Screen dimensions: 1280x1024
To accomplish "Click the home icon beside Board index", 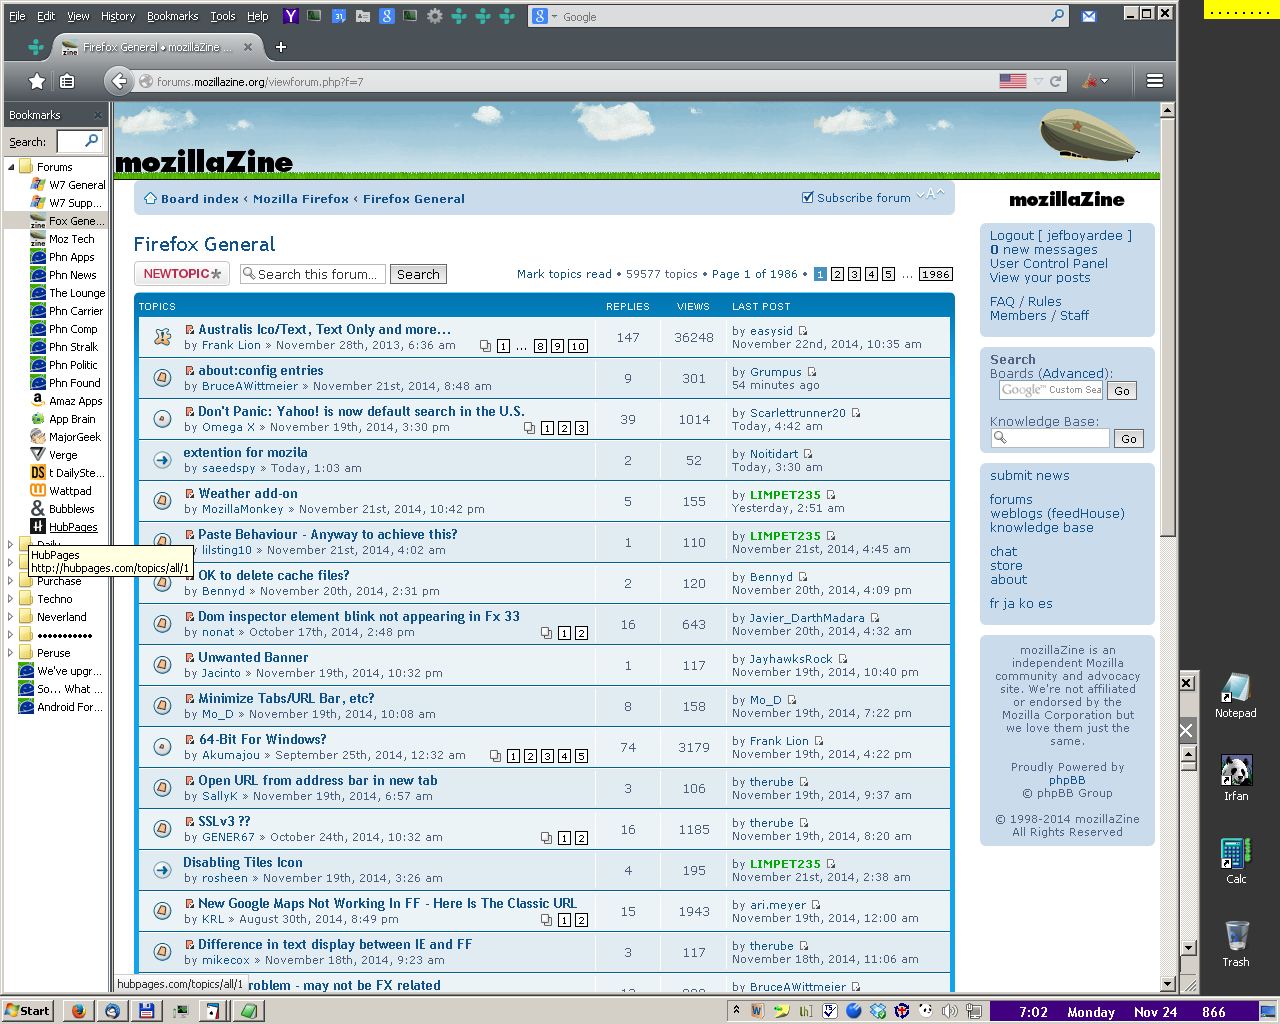I will point(150,198).
